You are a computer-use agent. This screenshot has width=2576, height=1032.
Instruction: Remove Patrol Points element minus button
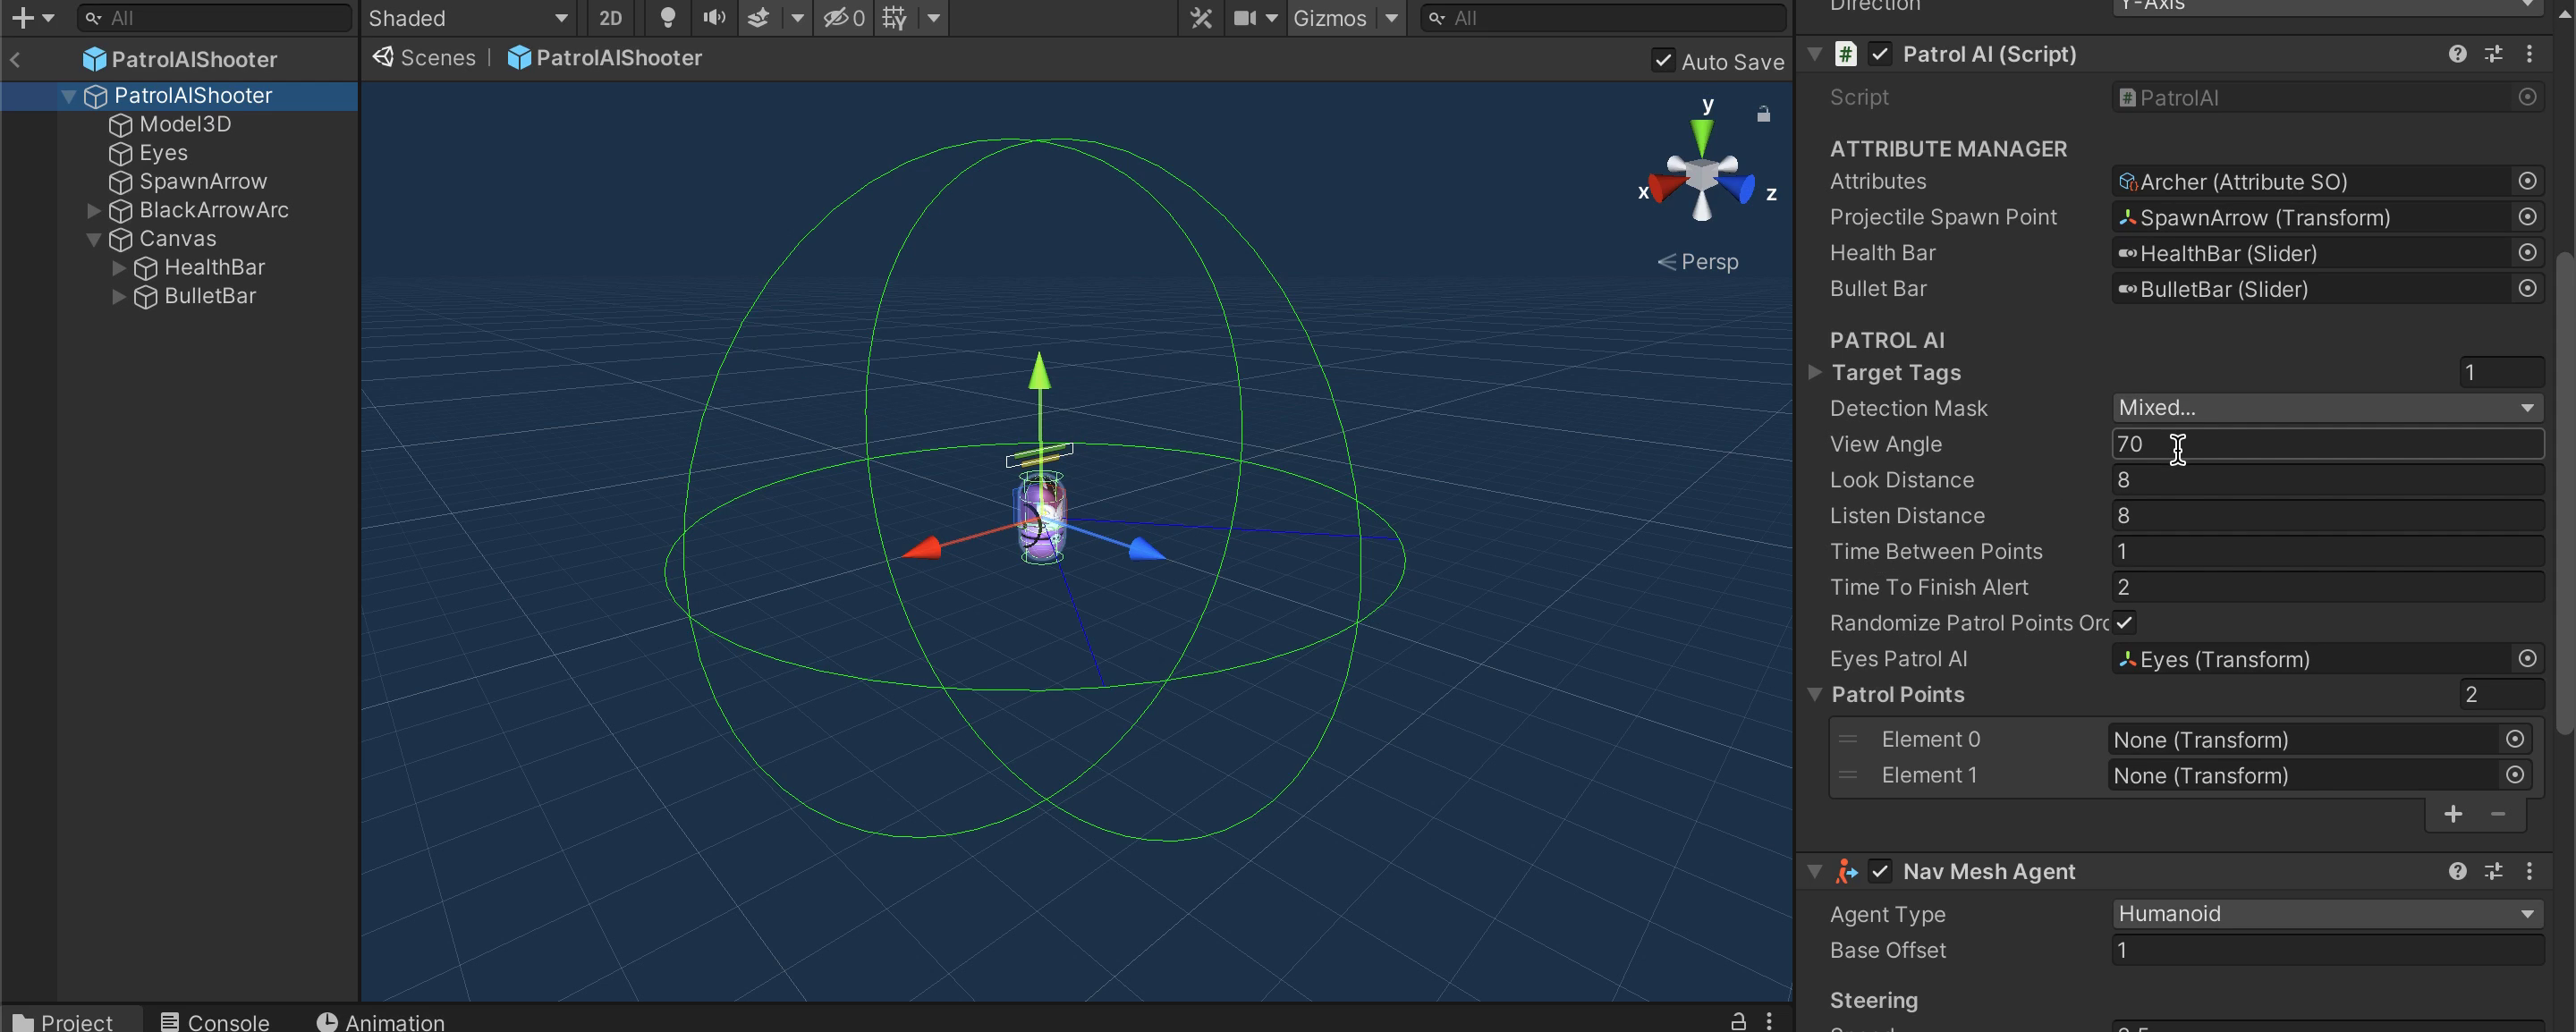[2497, 814]
